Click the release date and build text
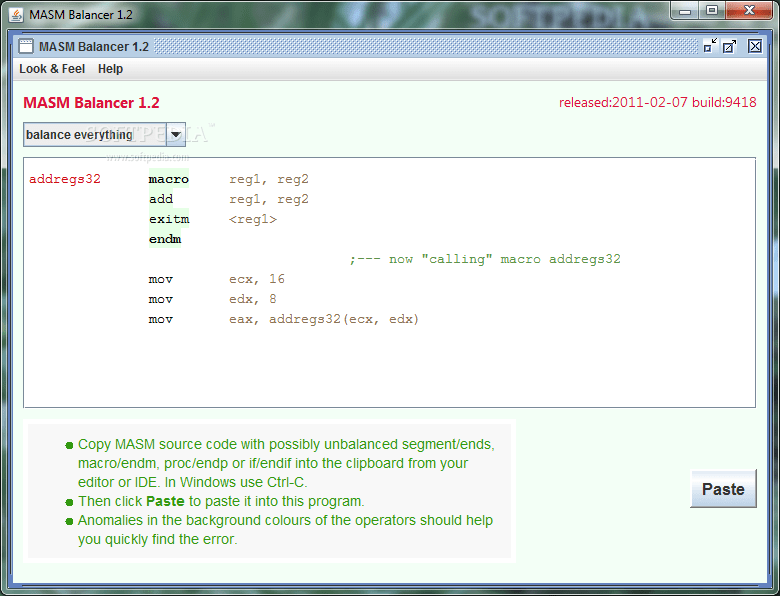Screen dimensions: 780x596 pyautogui.click(x=658, y=102)
